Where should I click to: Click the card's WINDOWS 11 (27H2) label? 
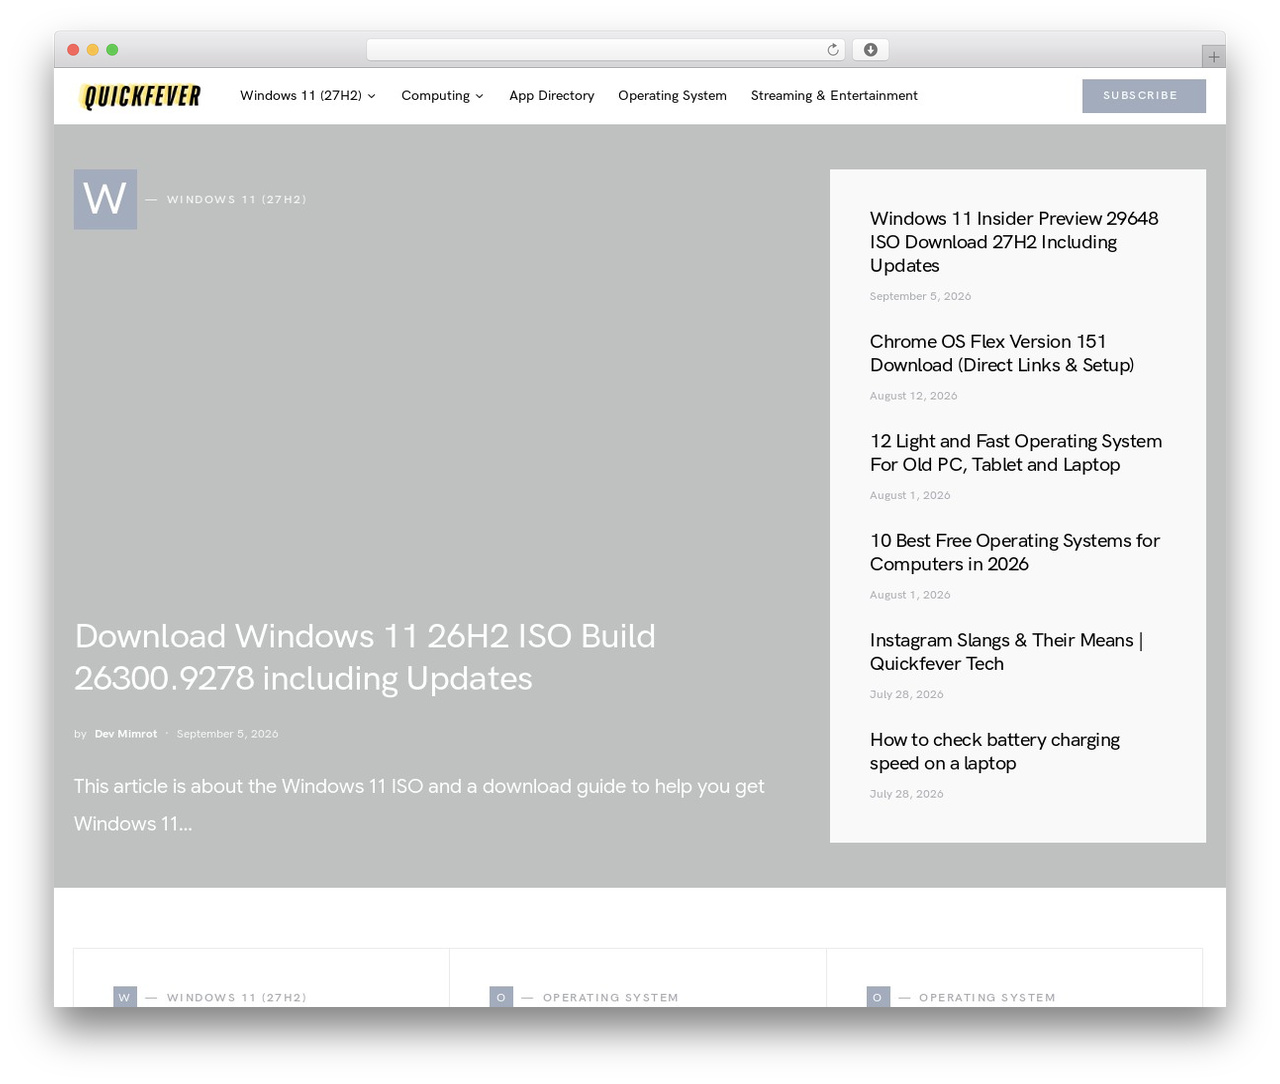coord(236,998)
